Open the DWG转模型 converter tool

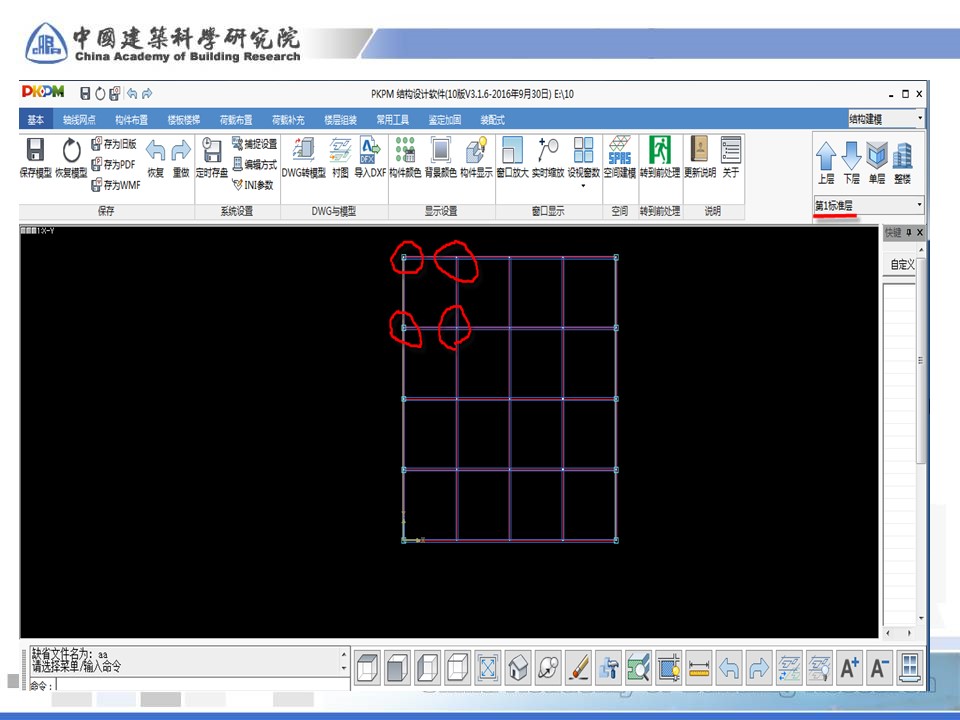(x=303, y=151)
